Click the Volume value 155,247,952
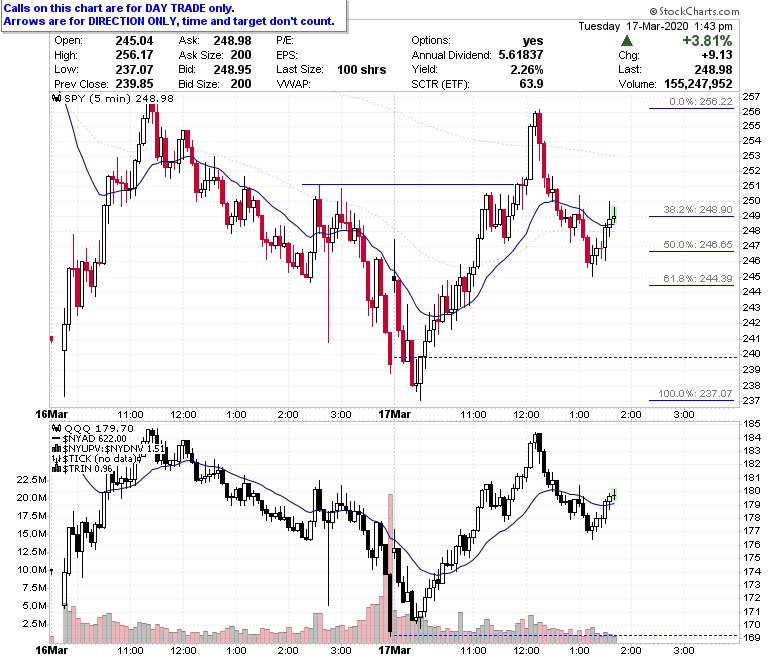The height and width of the screenshot is (659, 780). click(x=698, y=84)
